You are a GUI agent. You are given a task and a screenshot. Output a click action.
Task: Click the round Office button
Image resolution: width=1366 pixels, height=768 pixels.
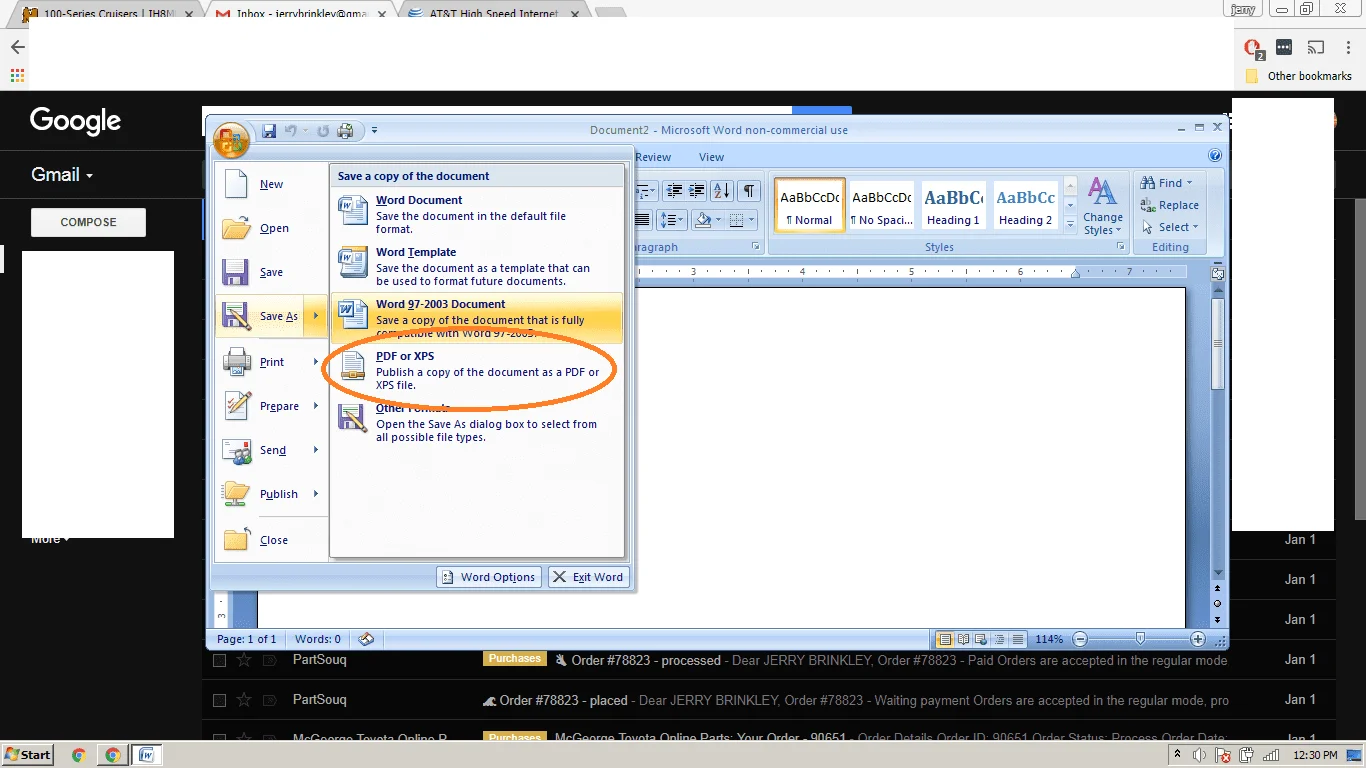pyautogui.click(x=230, y=139)
